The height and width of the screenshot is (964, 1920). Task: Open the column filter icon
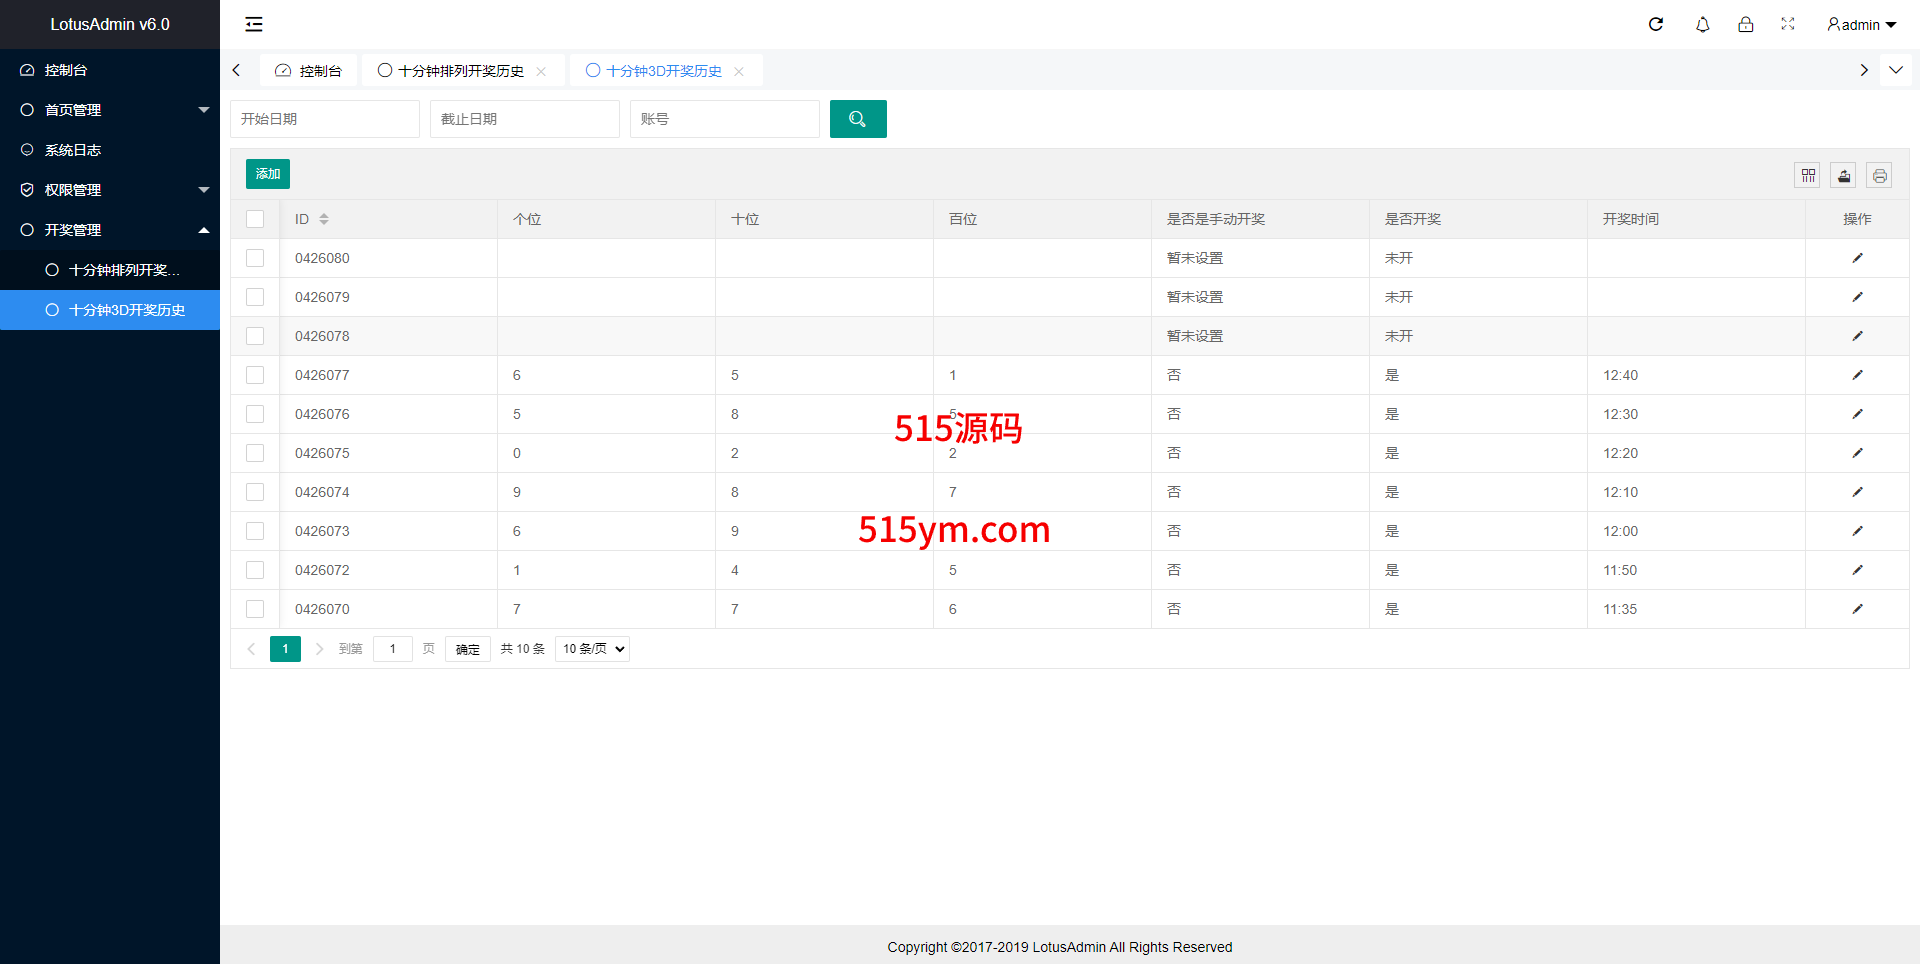(1808, 176)
